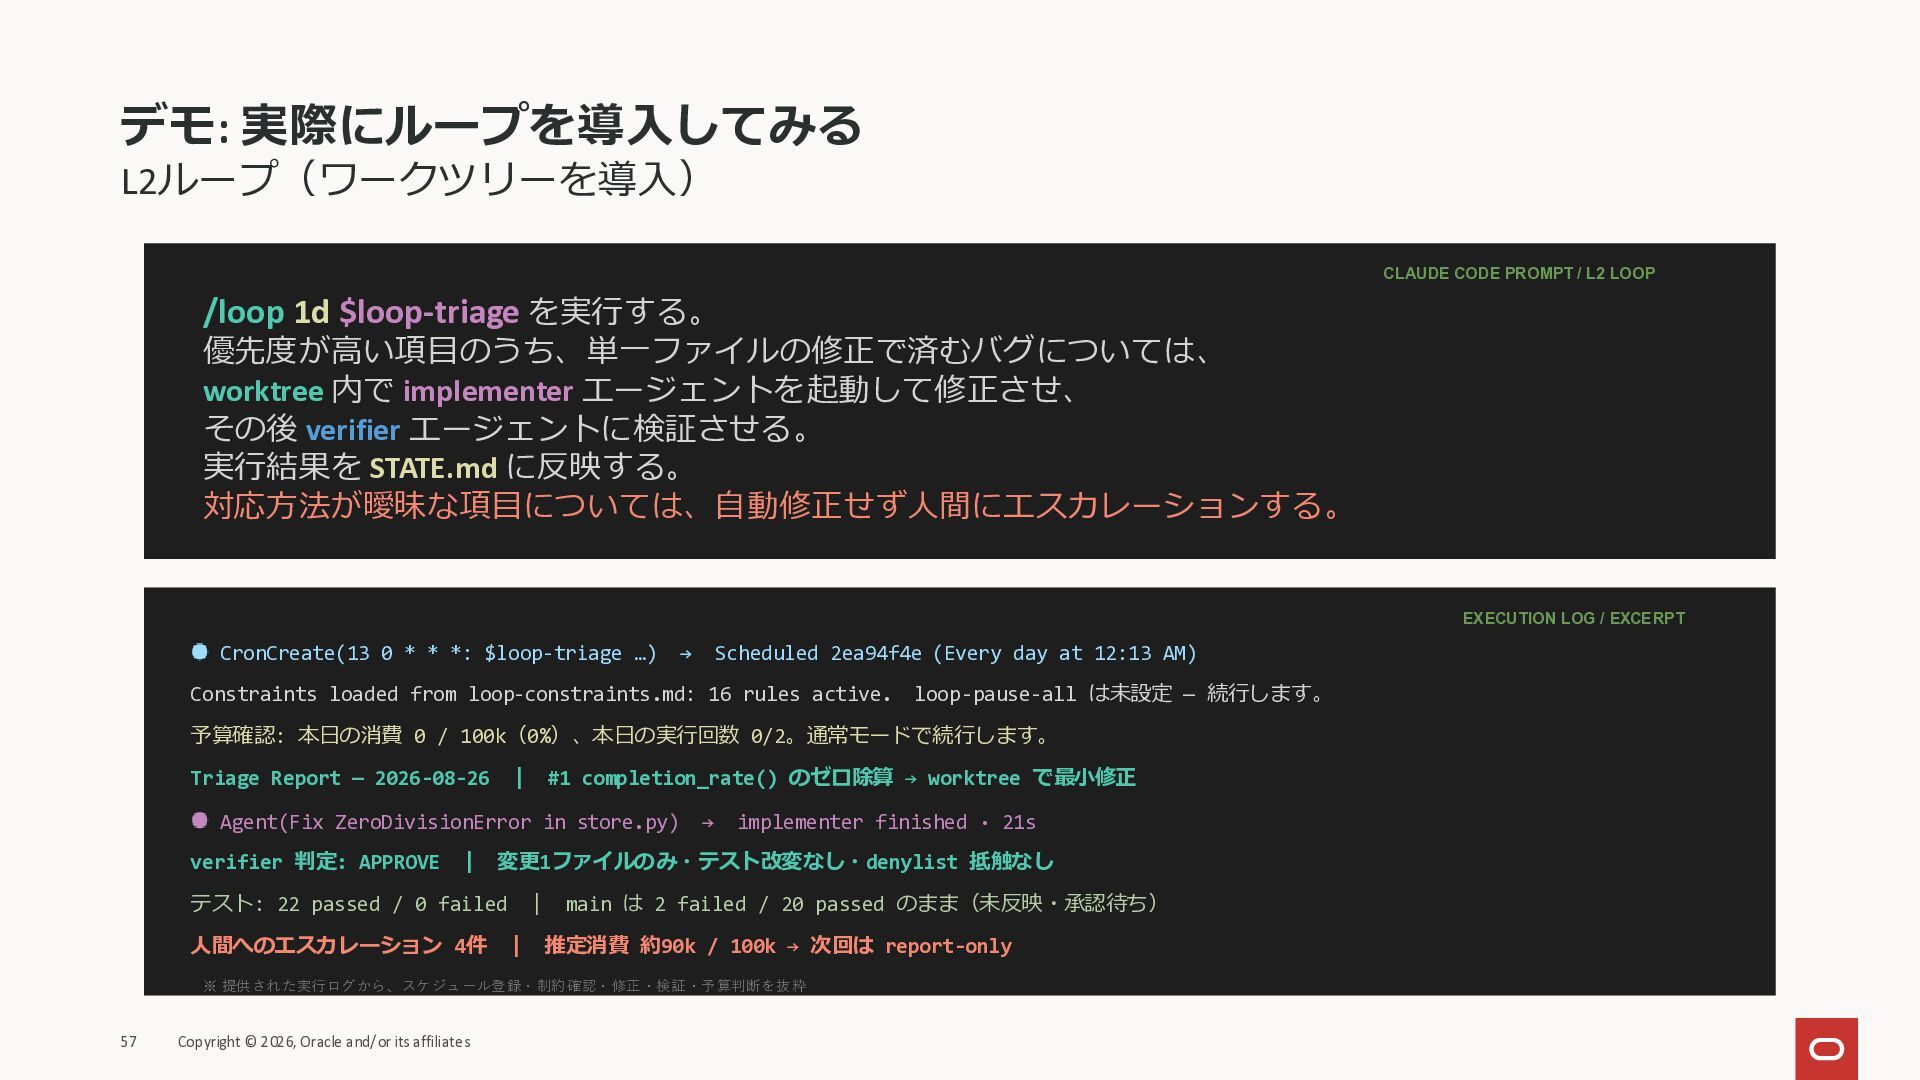Click Agent(Fix ZeroDivisionError in store.py) text
Image resolution: width=1920 pixels, height=1080 pixels.
(x=449, y=822)
